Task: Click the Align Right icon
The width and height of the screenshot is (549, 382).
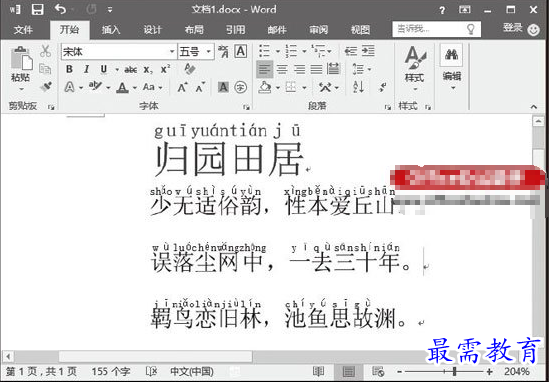Action: coord(299,69)
